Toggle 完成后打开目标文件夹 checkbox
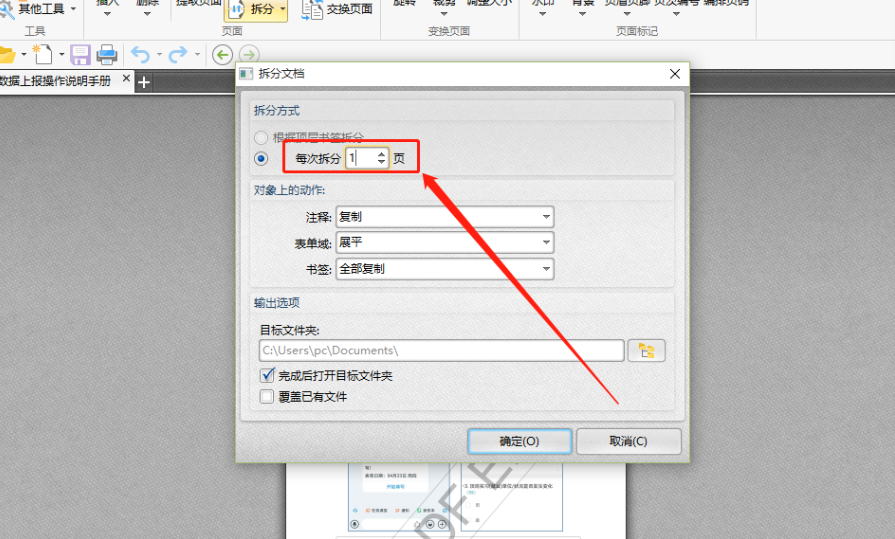Viewport: 895px width, 539px height. click(267, 375)
